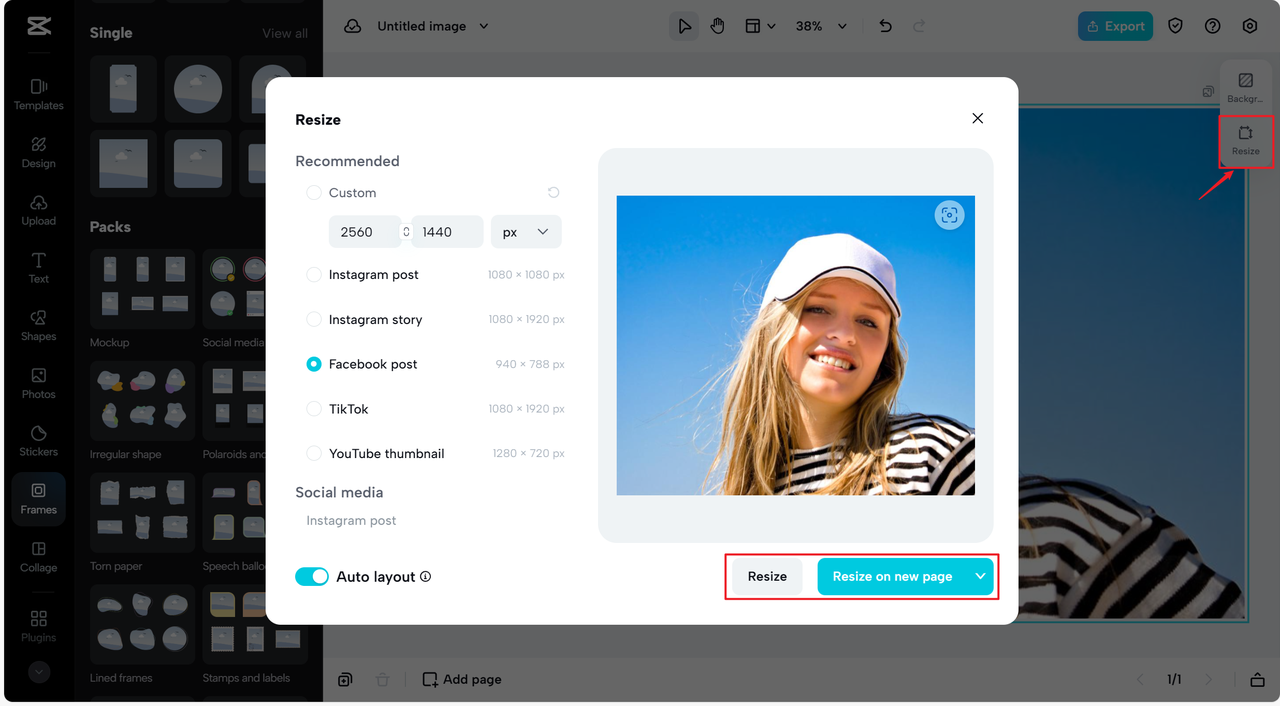Click the Export button
This screenshot has height=706, width=1280.
[x=1115, y=26]
